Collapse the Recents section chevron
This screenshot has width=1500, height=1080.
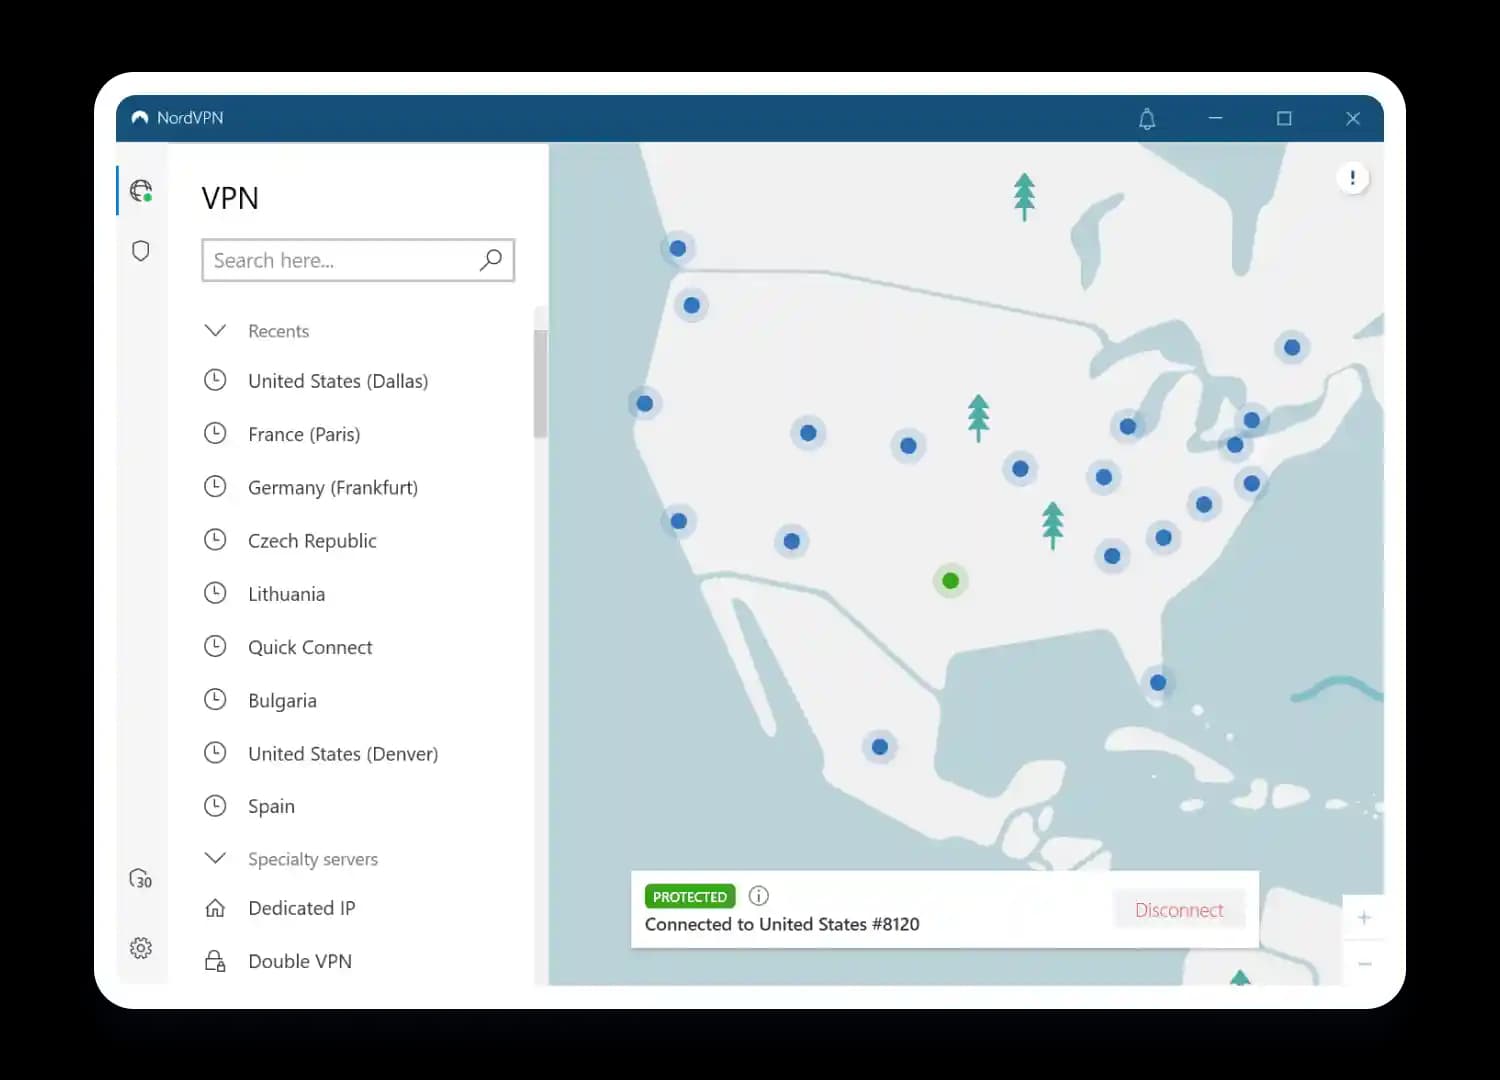[215, 330]
